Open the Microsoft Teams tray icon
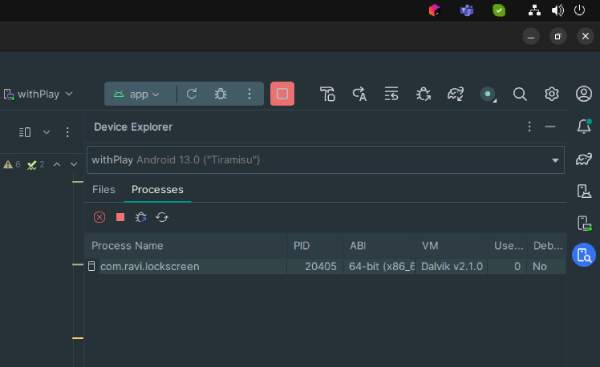Image resolution: width=600 pixels, height=367 pixels. click(466, 10)
